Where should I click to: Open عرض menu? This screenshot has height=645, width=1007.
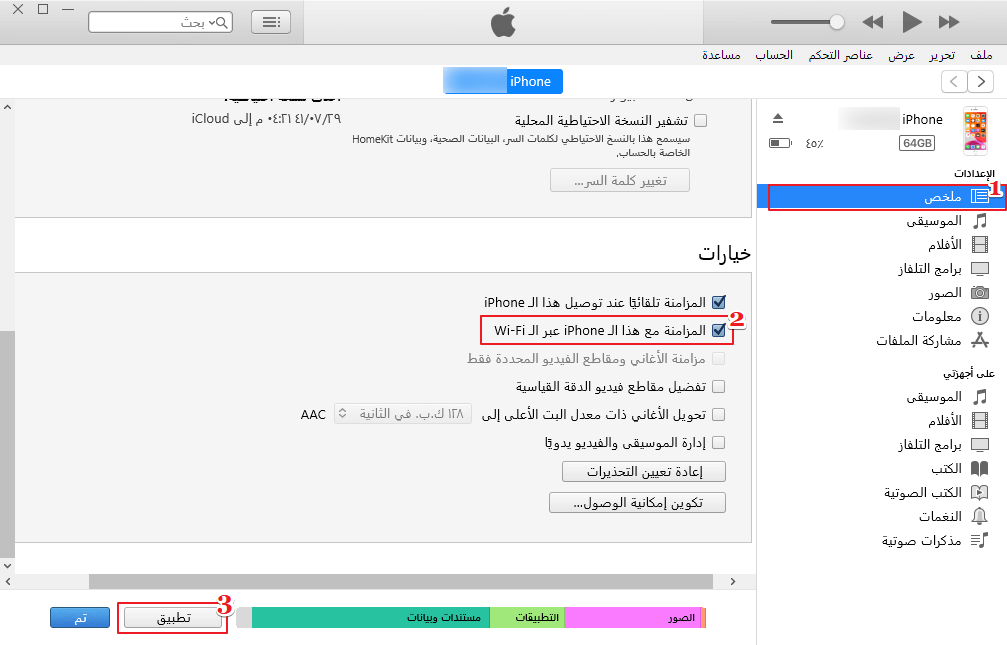(901, 55)
